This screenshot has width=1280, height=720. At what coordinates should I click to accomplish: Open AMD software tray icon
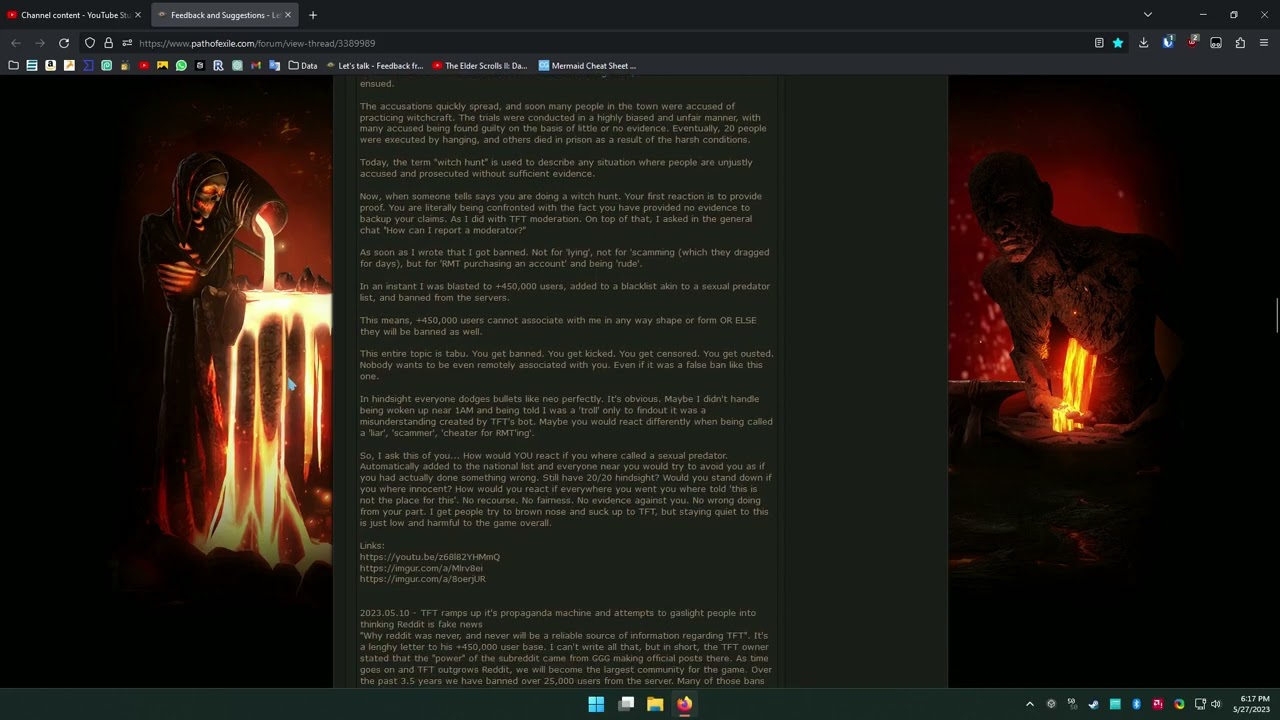coord(1158,704)
